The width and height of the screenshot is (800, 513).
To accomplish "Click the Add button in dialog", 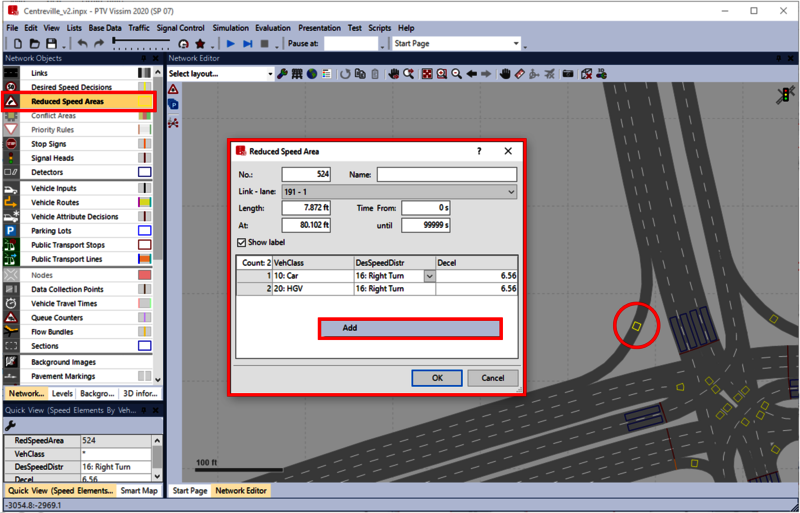I will [409, 328].
